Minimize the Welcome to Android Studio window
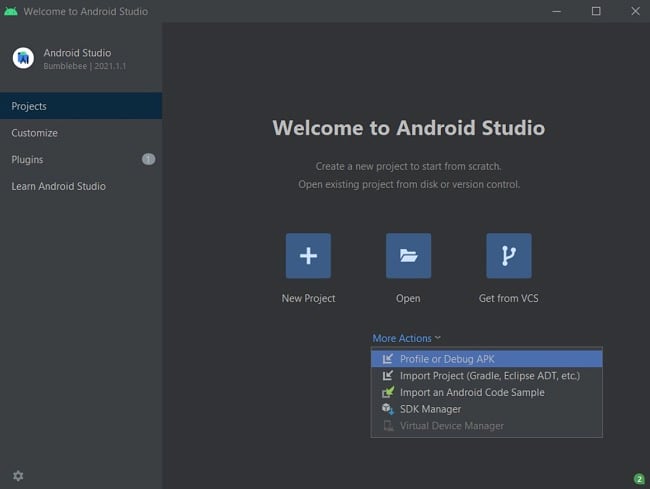 click(x=556, y=11)
